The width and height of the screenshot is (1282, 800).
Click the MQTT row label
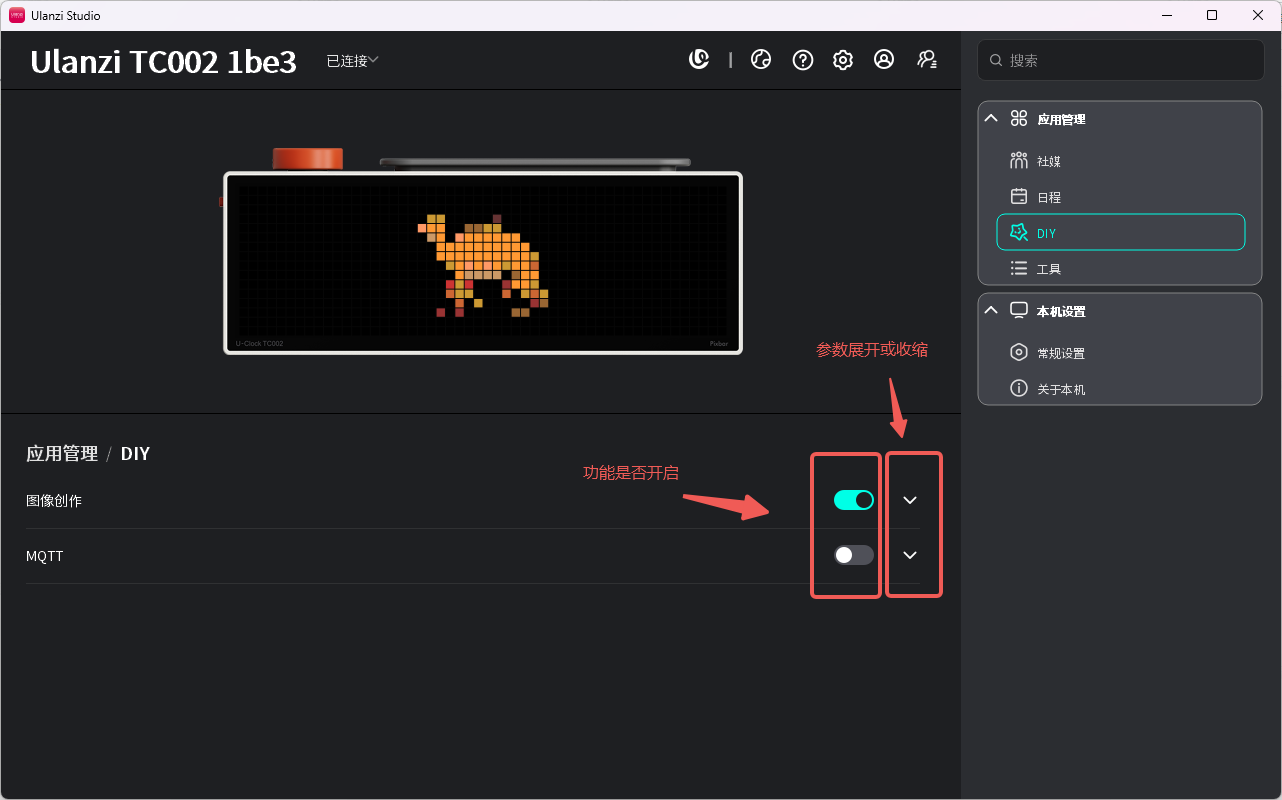[45, 556]
